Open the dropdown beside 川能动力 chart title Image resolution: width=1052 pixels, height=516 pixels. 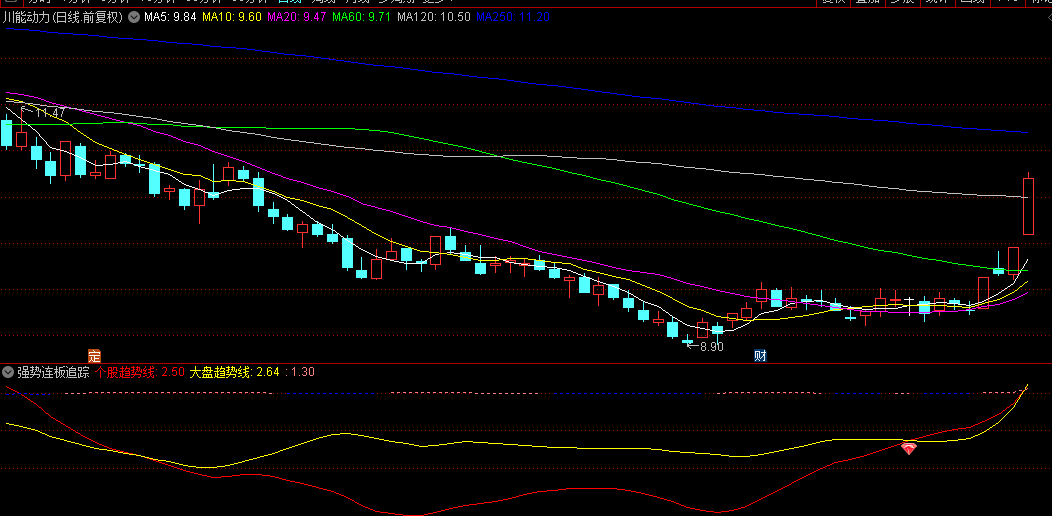coord(134,17)
